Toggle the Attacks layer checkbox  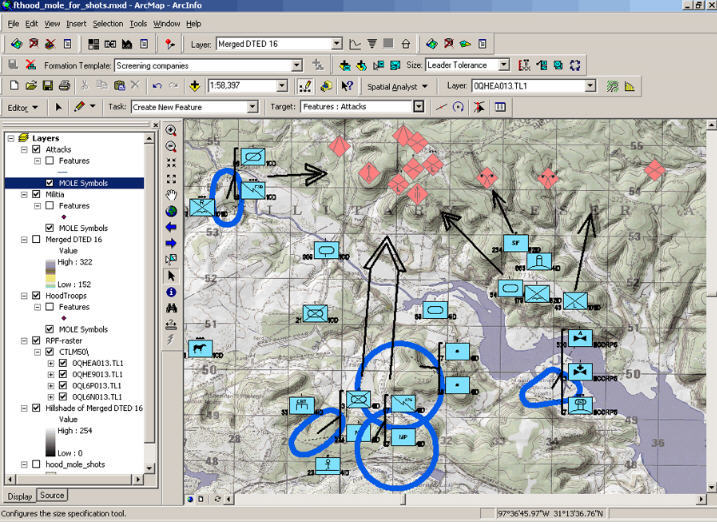pyautogui.click(x=36, y=149)
